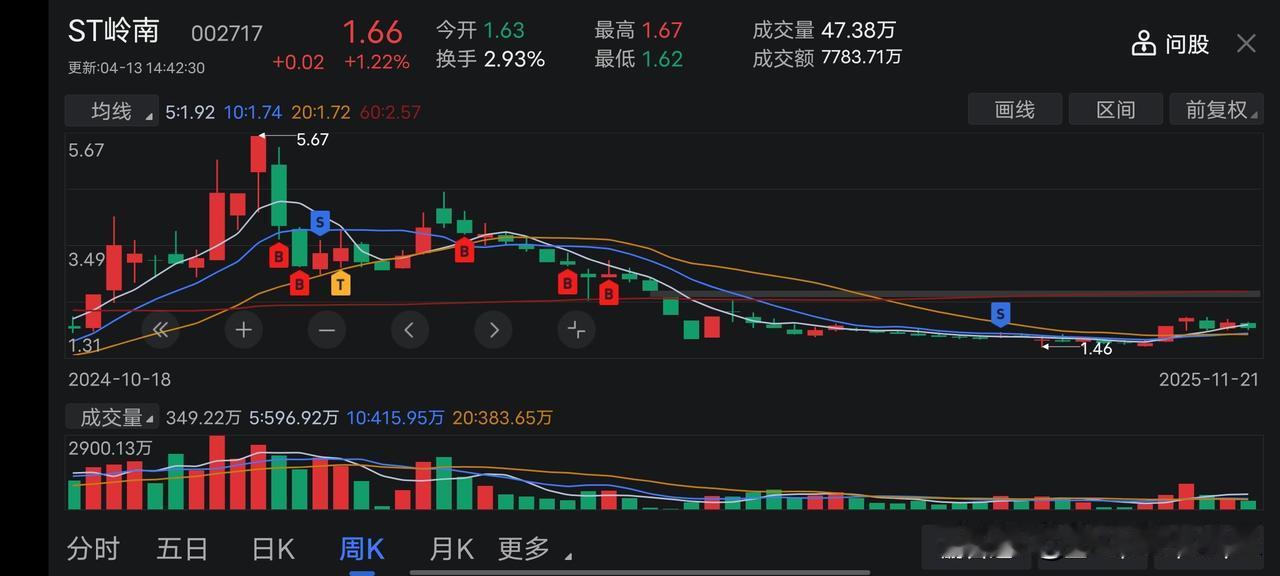
Task: Expand the 更多 more options menu
Action: coord(523,548)
